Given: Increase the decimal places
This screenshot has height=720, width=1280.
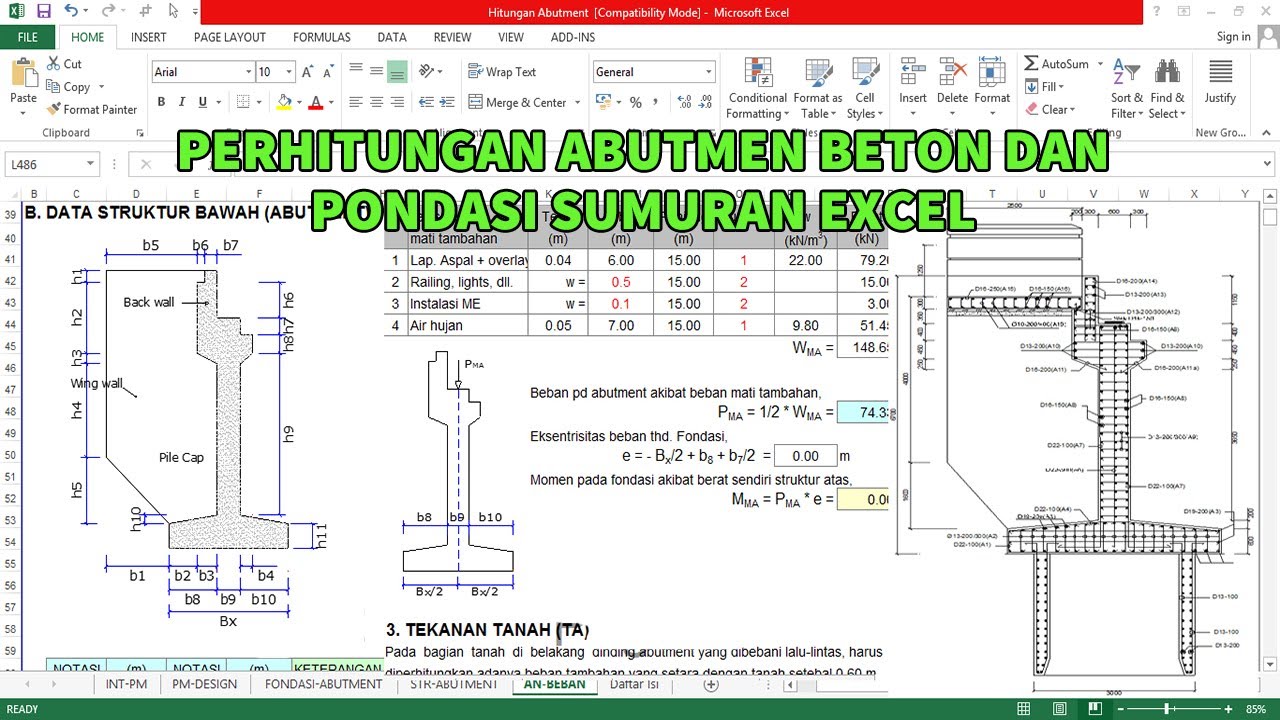Looking at the screenshot, I should (684, 102).
